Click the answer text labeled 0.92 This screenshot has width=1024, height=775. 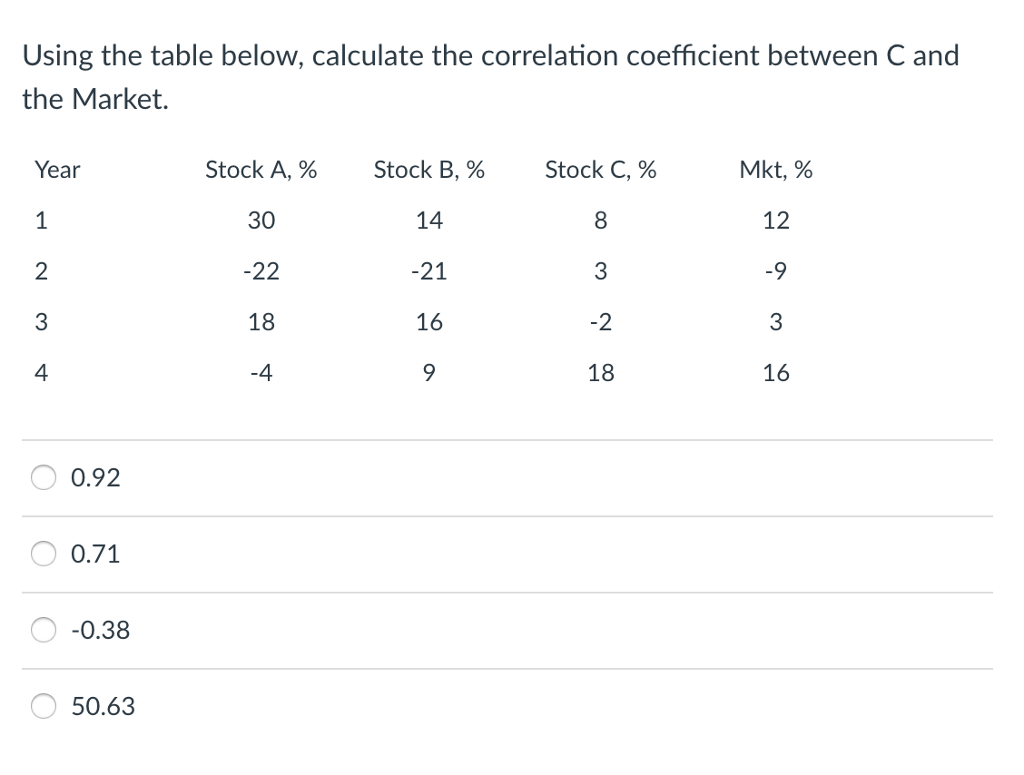[95, 477]
